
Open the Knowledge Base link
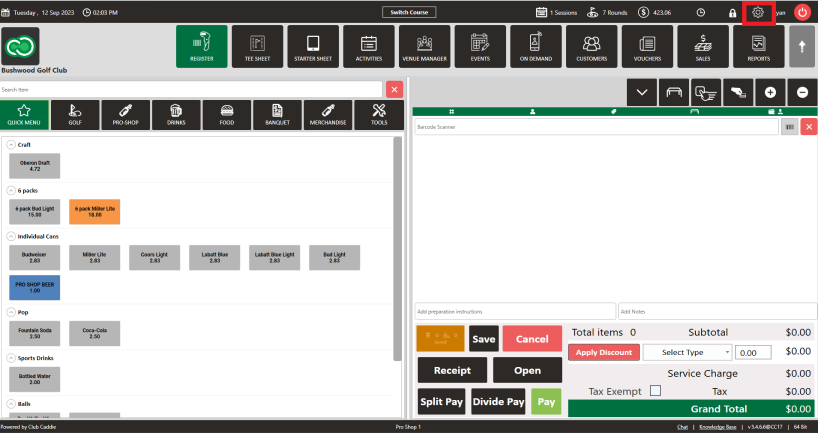tap(718, 427)
